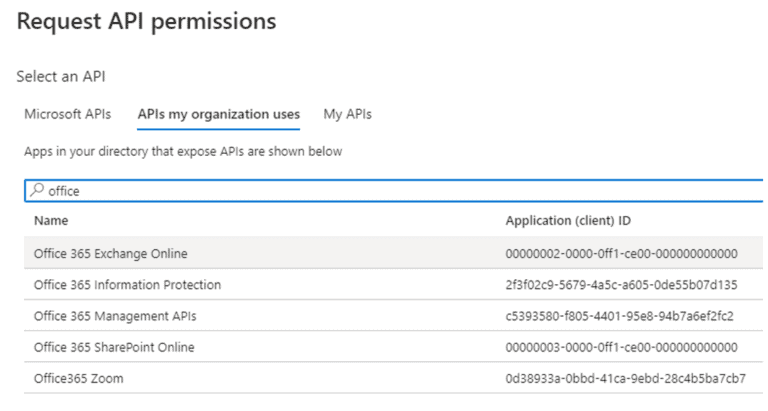Click Zoom client ID starting 0d38933a
The image size is (768, 411).
(x=625, y=378)
